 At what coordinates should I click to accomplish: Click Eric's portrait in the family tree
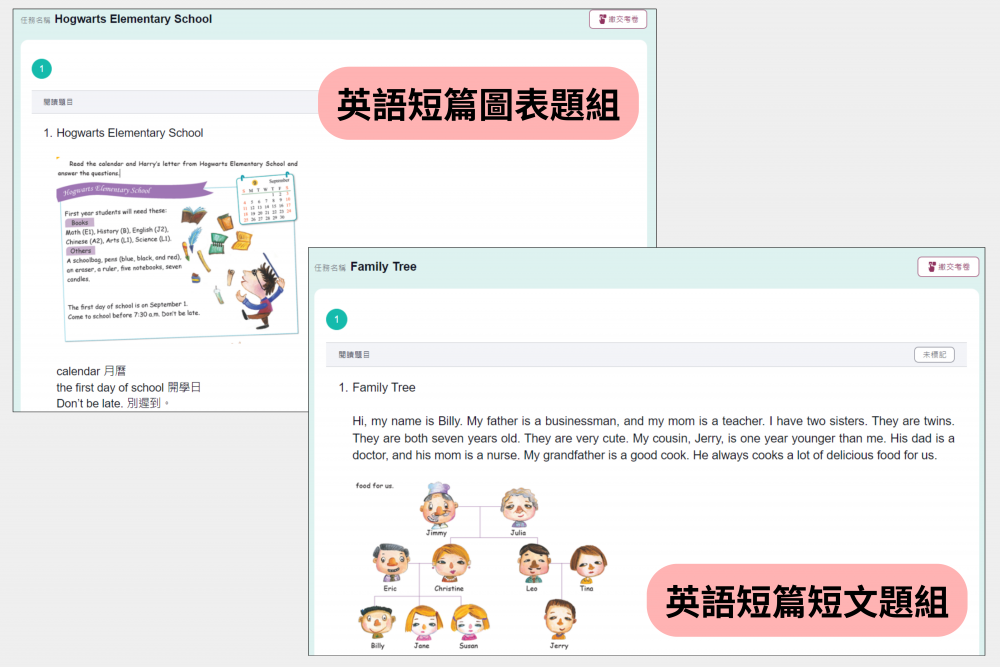389,563
